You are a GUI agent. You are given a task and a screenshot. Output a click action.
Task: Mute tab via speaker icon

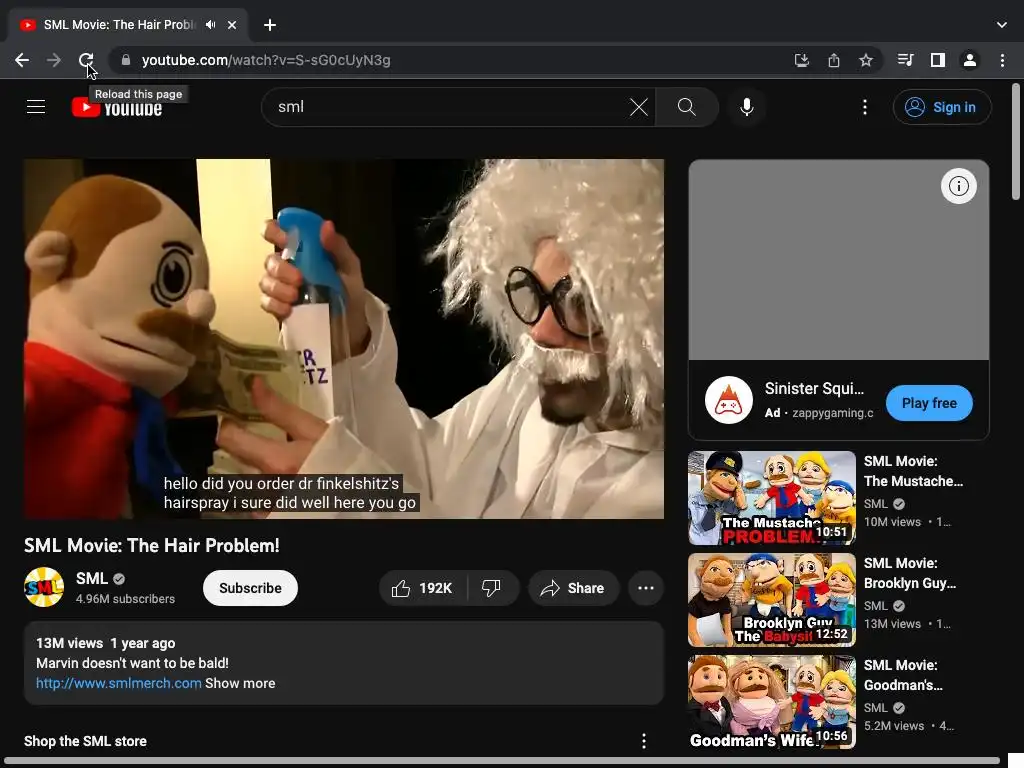[x=210, y=25]
